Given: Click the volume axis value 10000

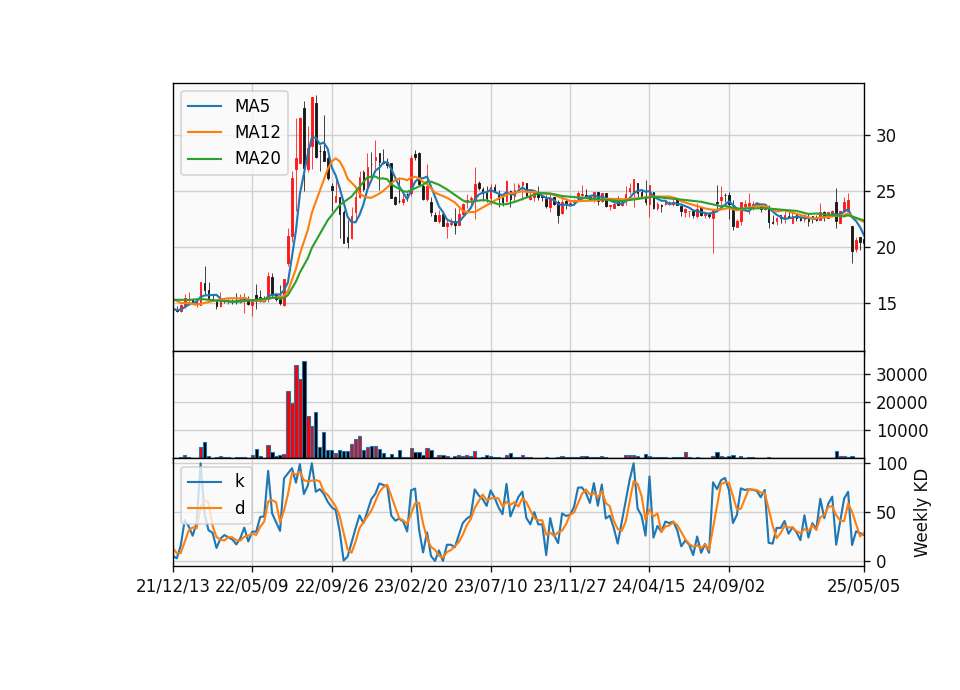Looking at the screenshot, I should click(902, 431).
